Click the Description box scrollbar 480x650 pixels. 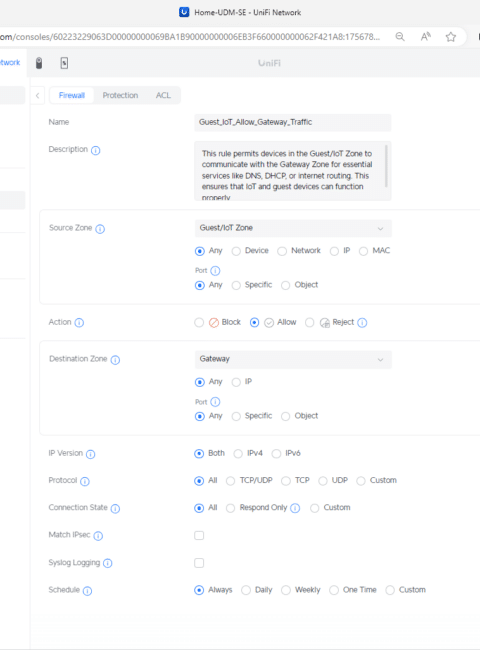[386, 166]
